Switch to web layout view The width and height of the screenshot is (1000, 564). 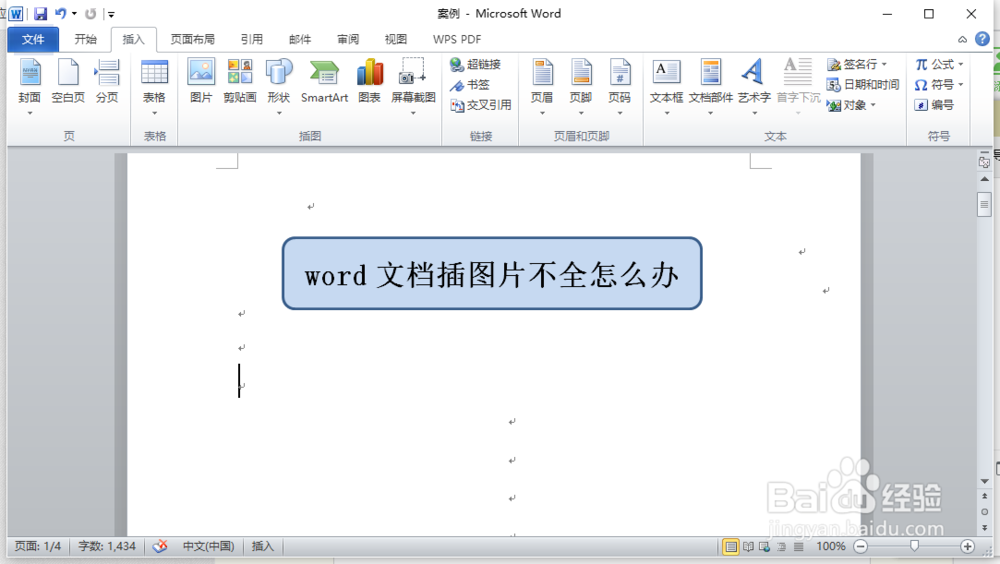(x=765, y=547)
